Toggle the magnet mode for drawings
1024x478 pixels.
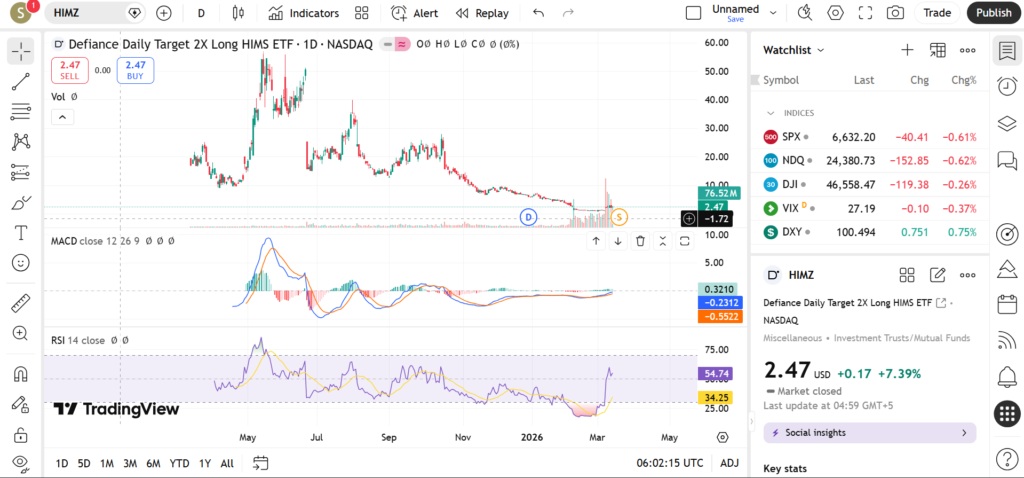[20, 375]
